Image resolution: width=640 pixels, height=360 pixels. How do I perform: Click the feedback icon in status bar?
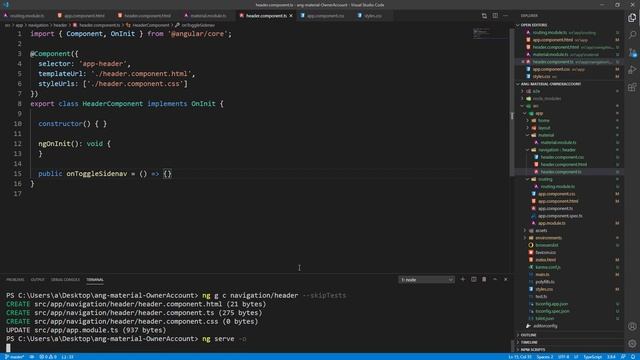click(623, 357)
